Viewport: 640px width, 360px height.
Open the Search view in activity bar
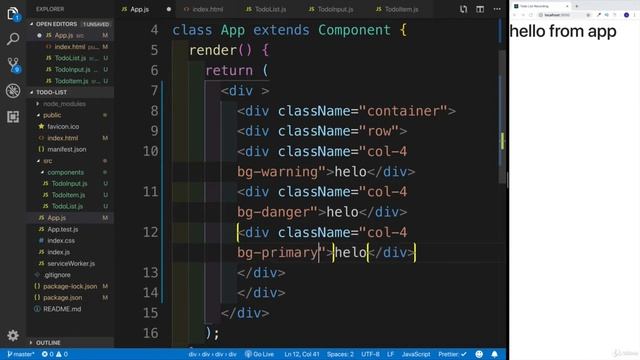point(13,39)
